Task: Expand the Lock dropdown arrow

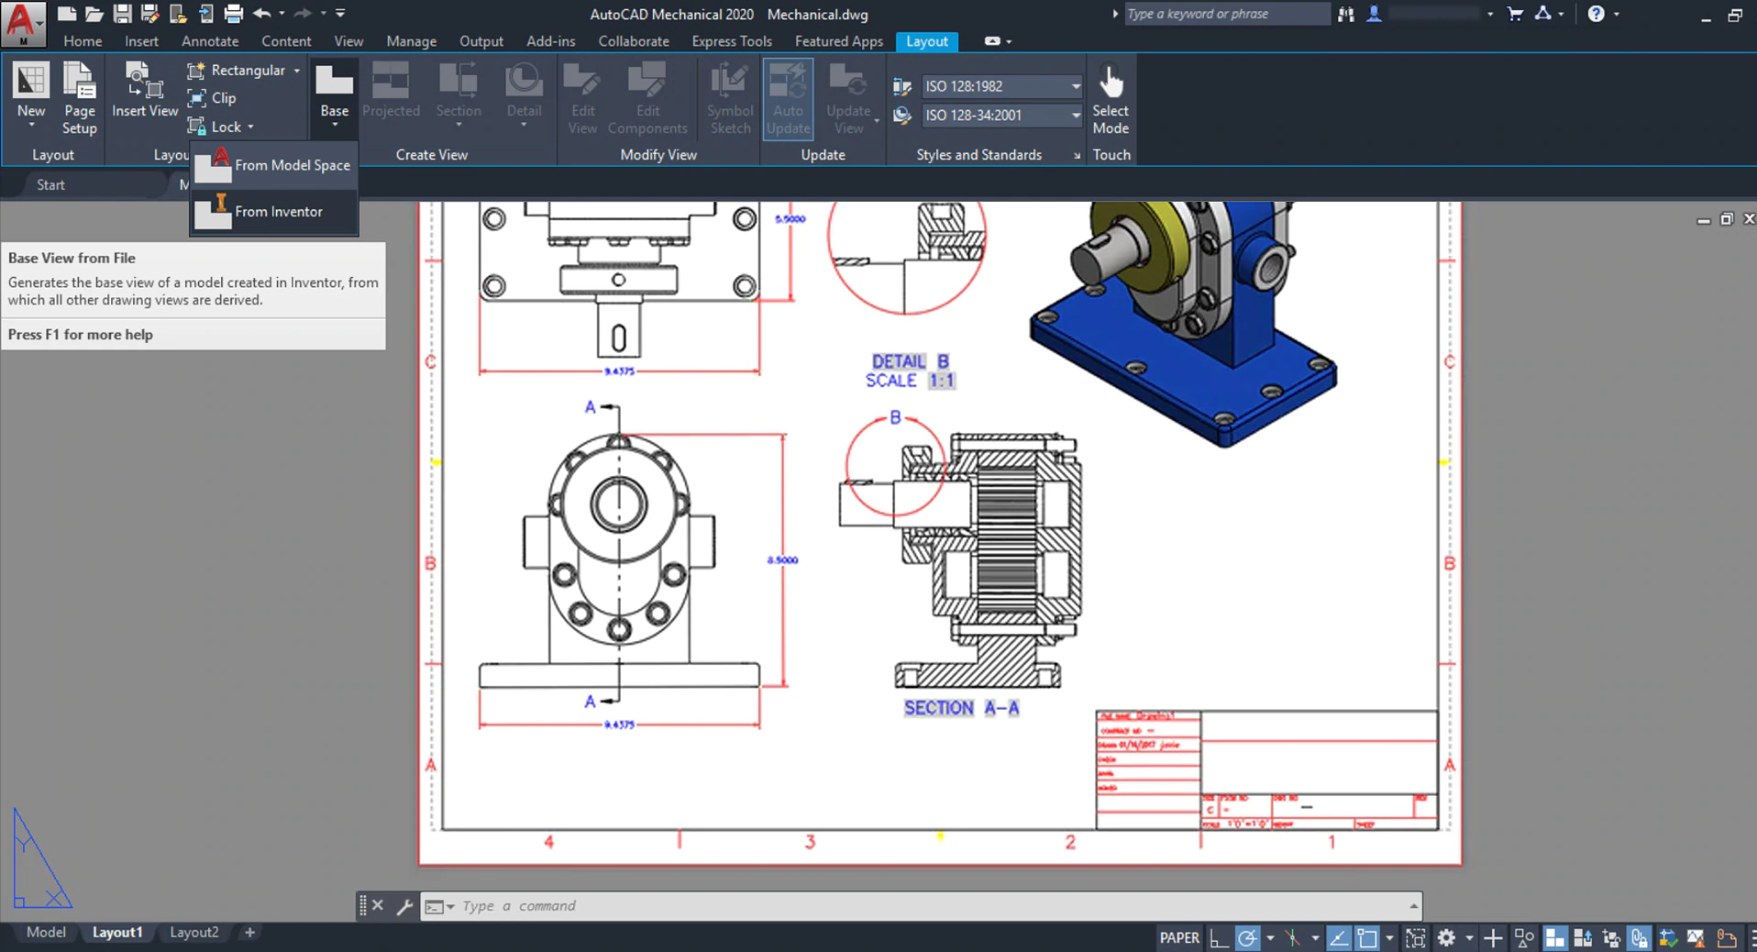Action: pos(253,127)
